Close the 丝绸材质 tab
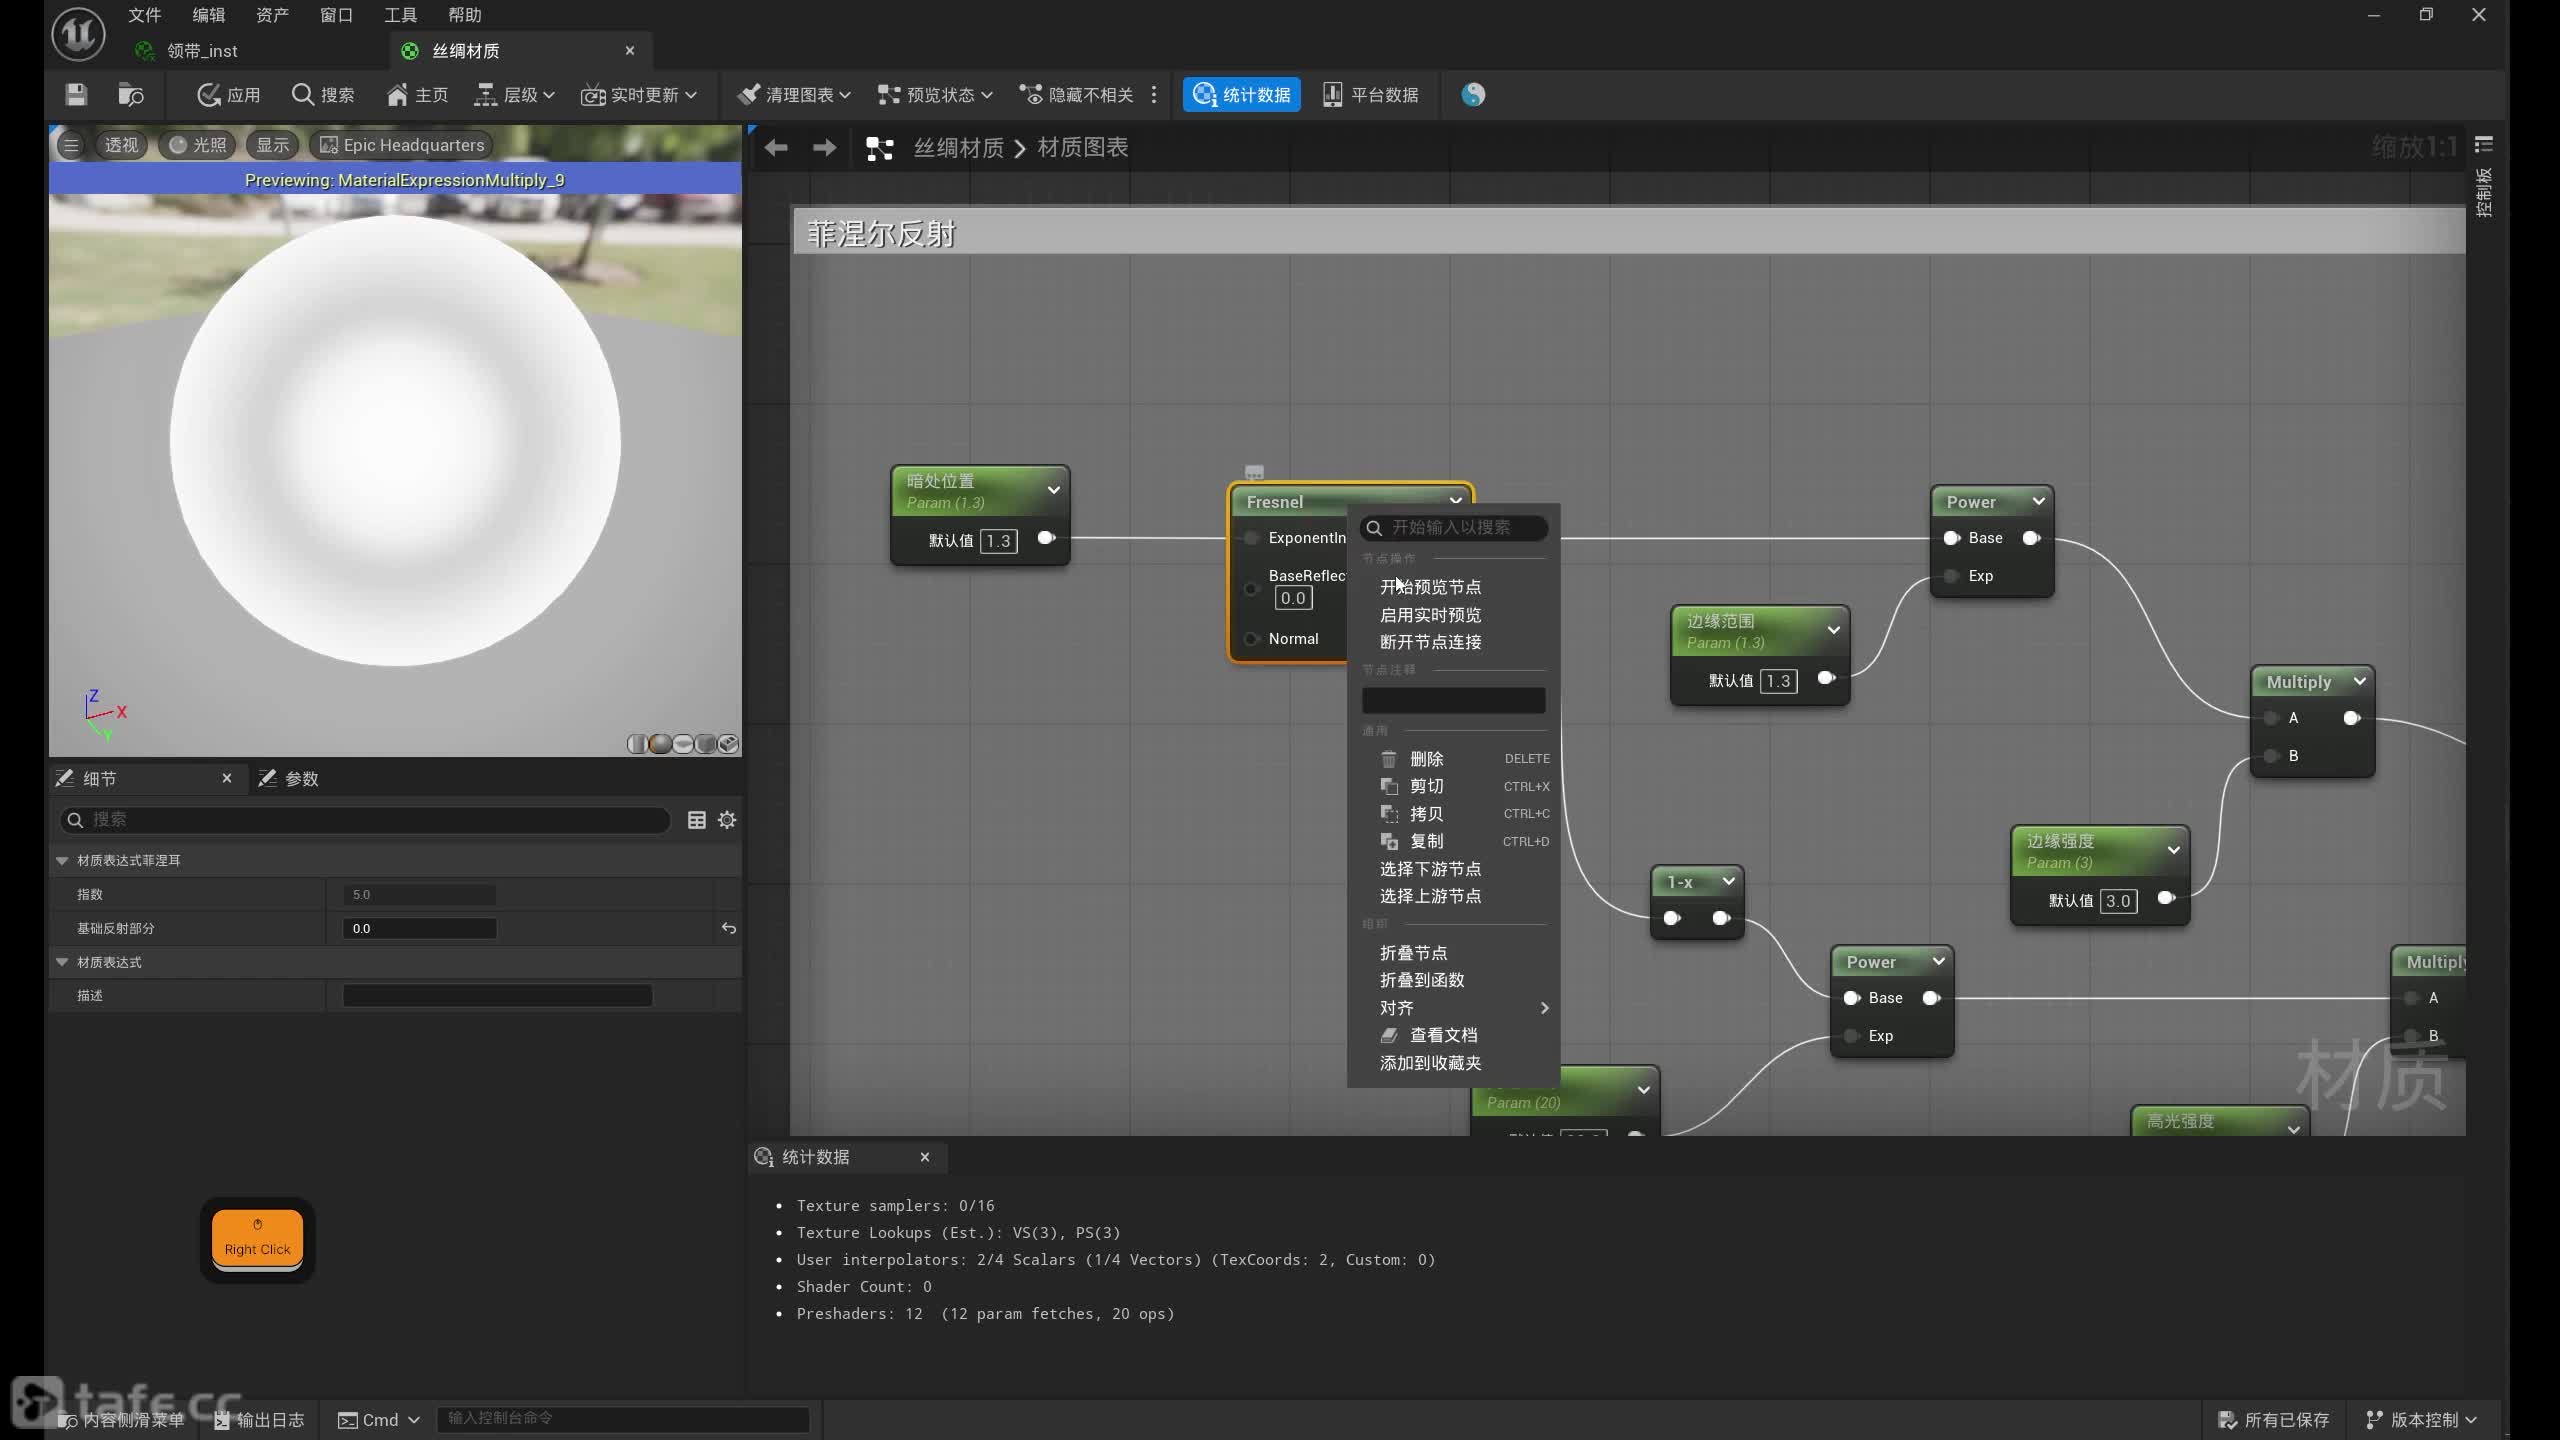Image resolution: width=2560 pixels, height=1440 pixels. click(629, 50)
